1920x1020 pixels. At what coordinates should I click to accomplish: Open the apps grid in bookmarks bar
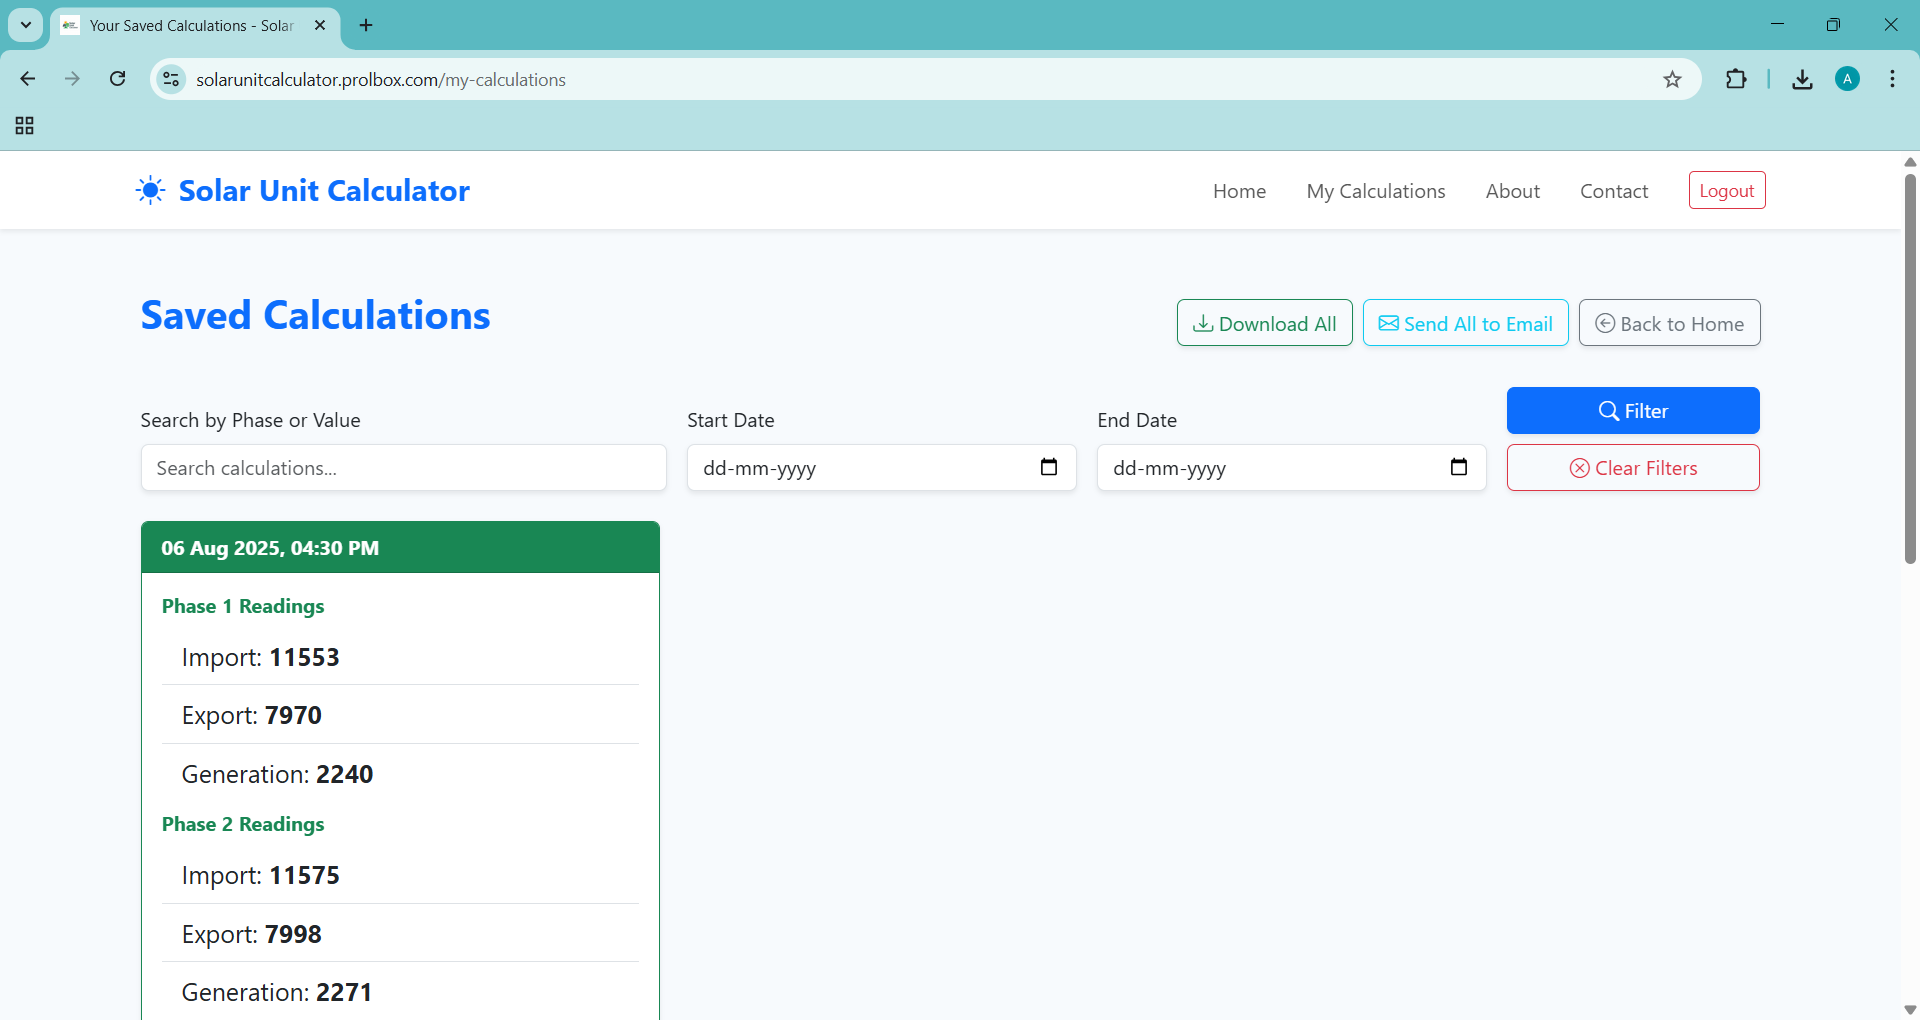25,126
